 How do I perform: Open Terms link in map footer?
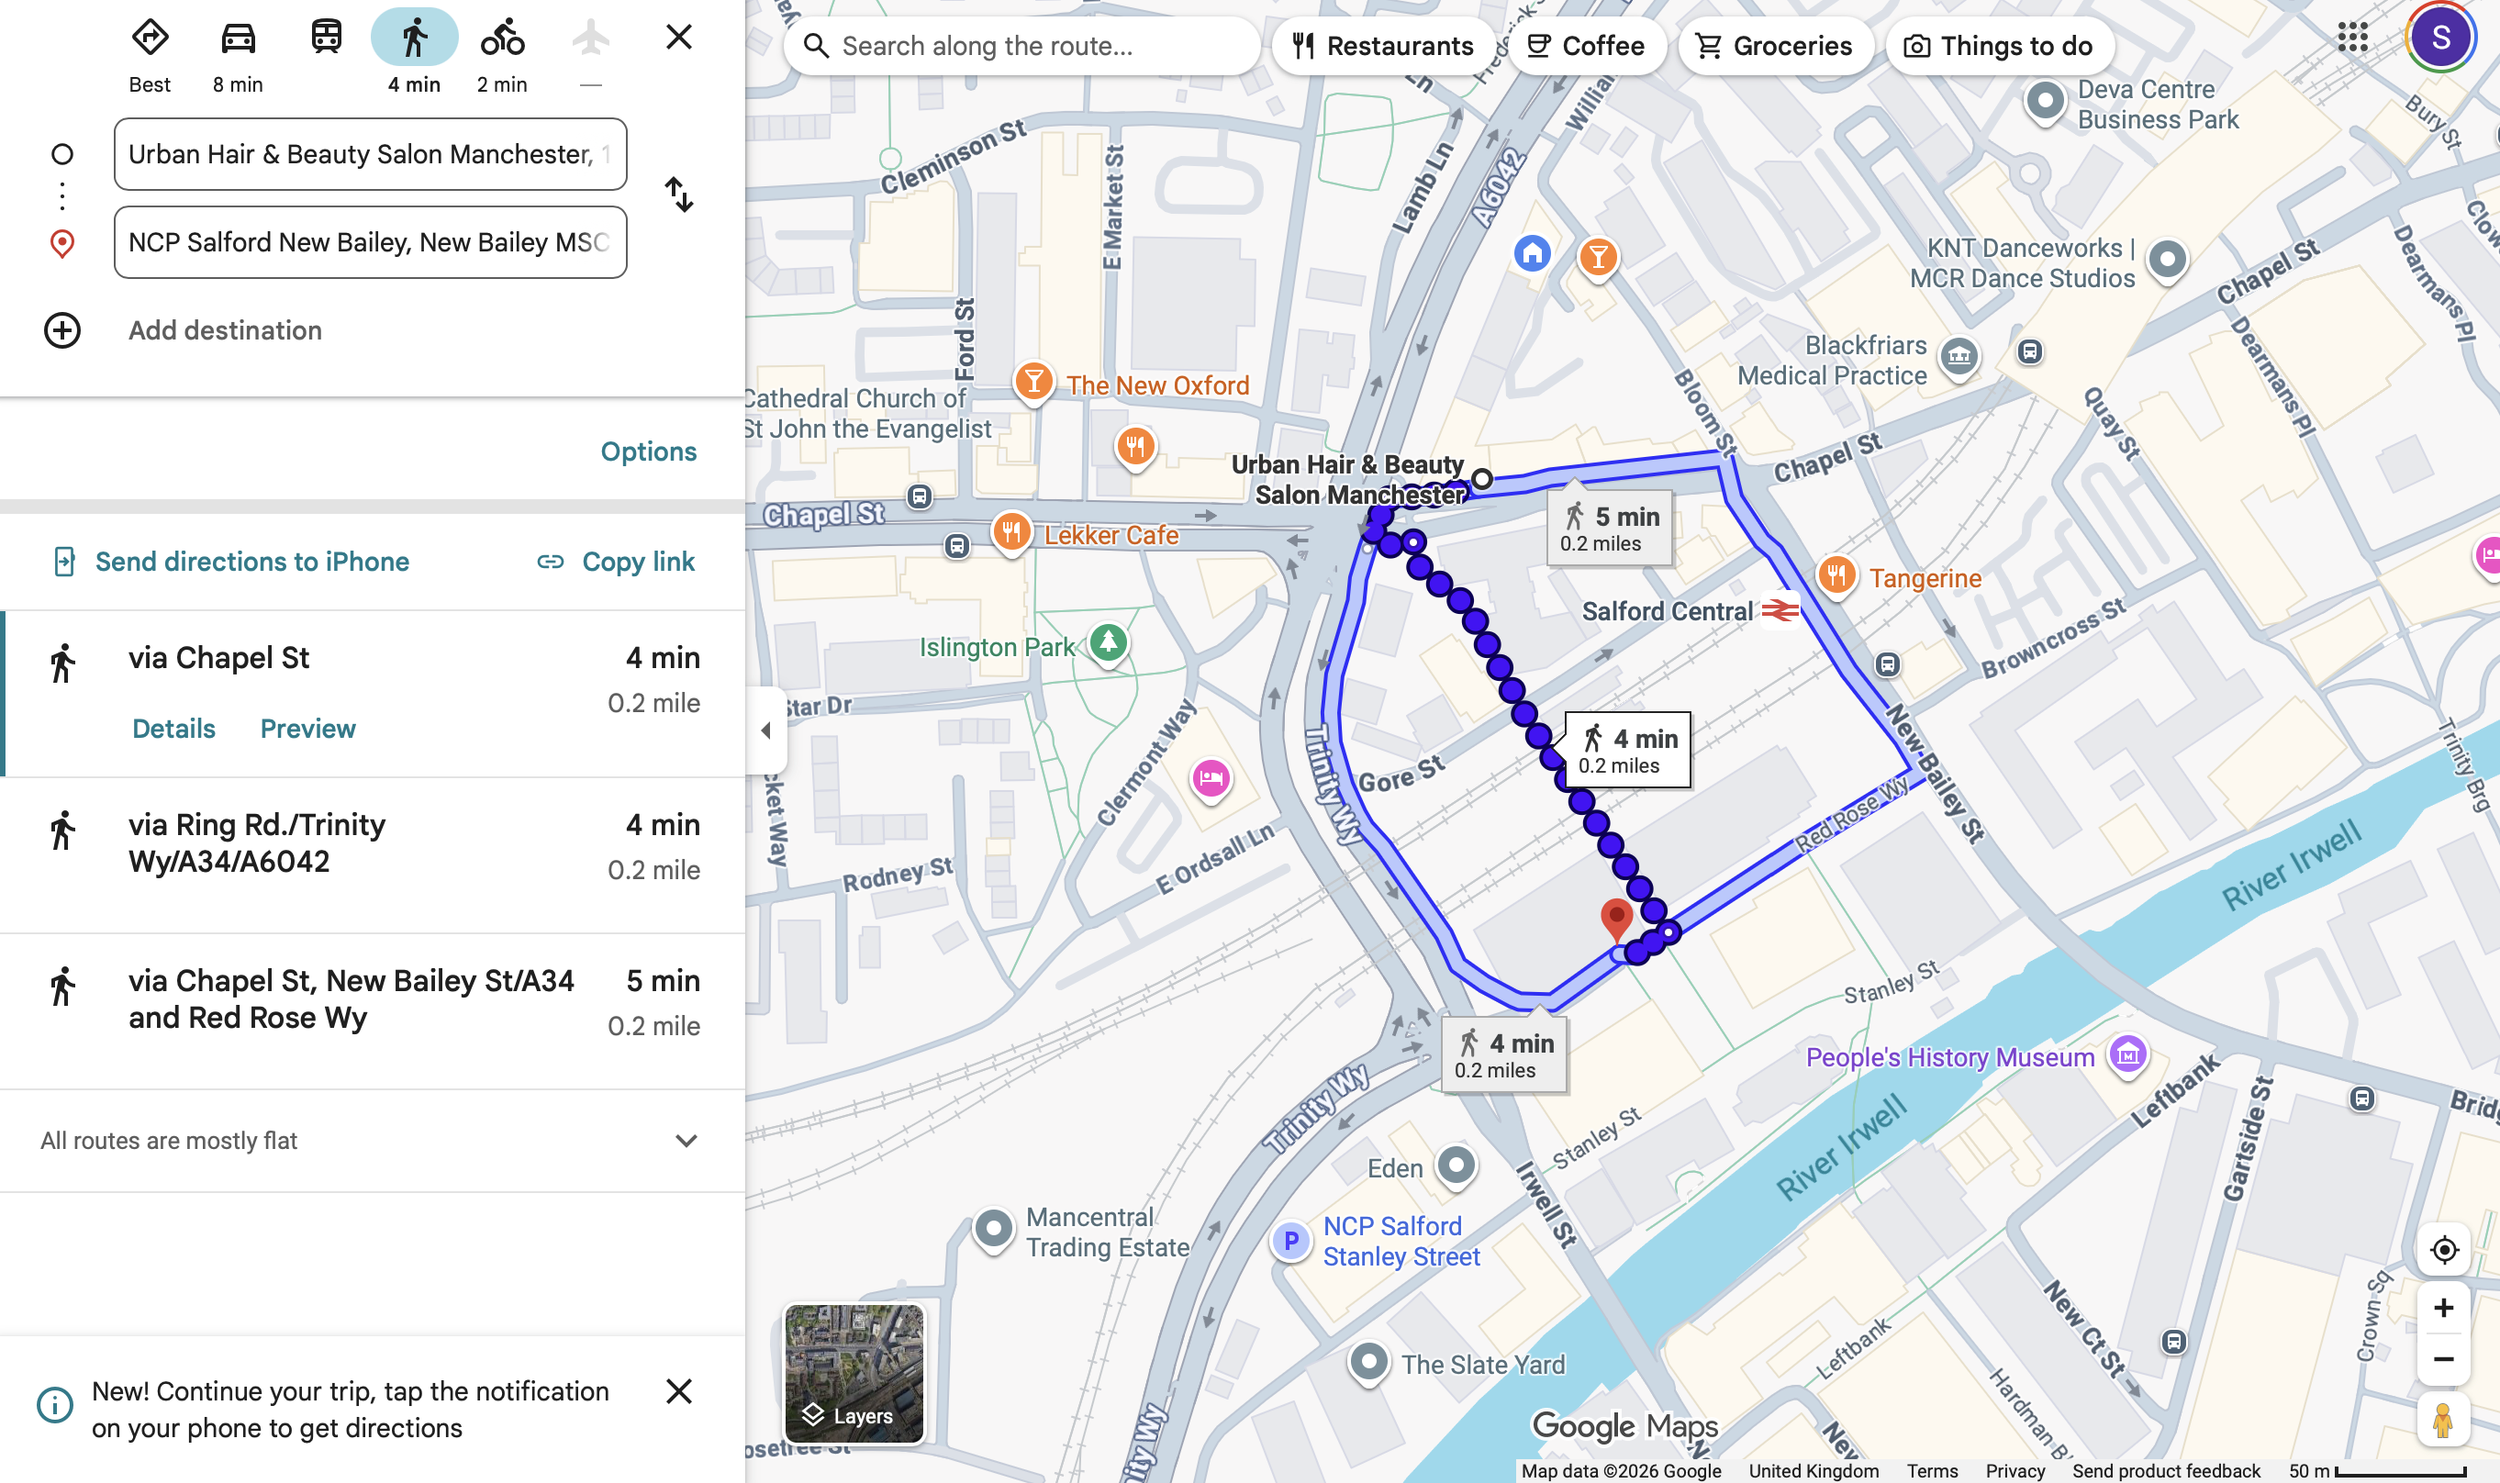point(1932,1471)
